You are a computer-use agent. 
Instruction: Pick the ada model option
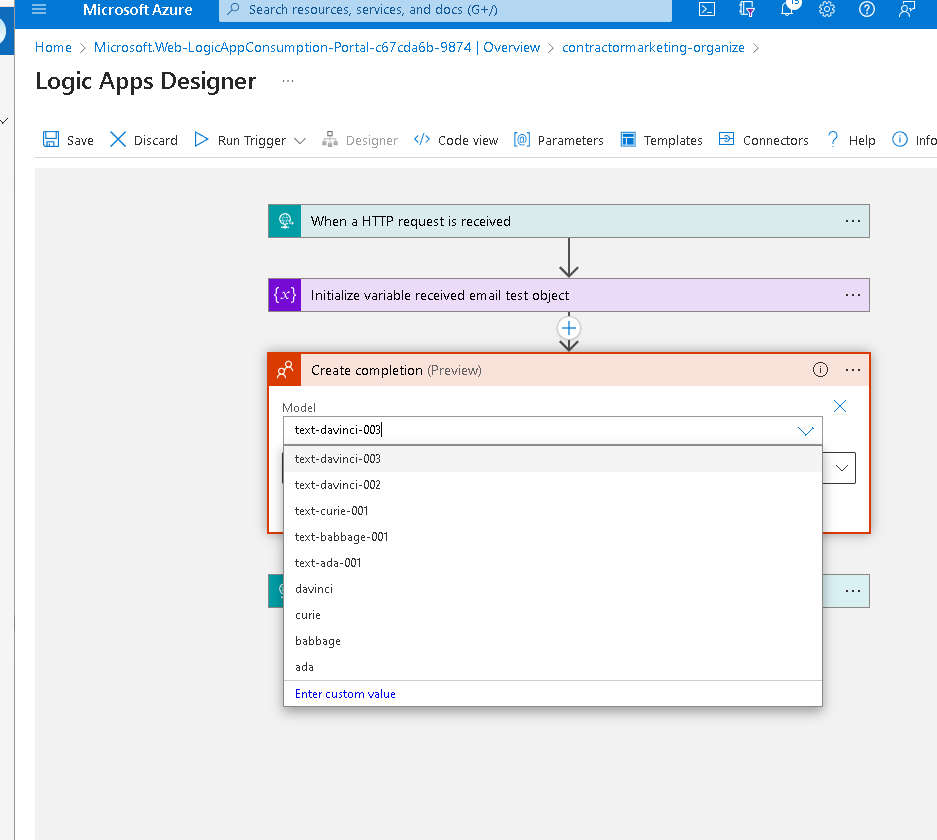pyautogui.click(x=553, y=667)
